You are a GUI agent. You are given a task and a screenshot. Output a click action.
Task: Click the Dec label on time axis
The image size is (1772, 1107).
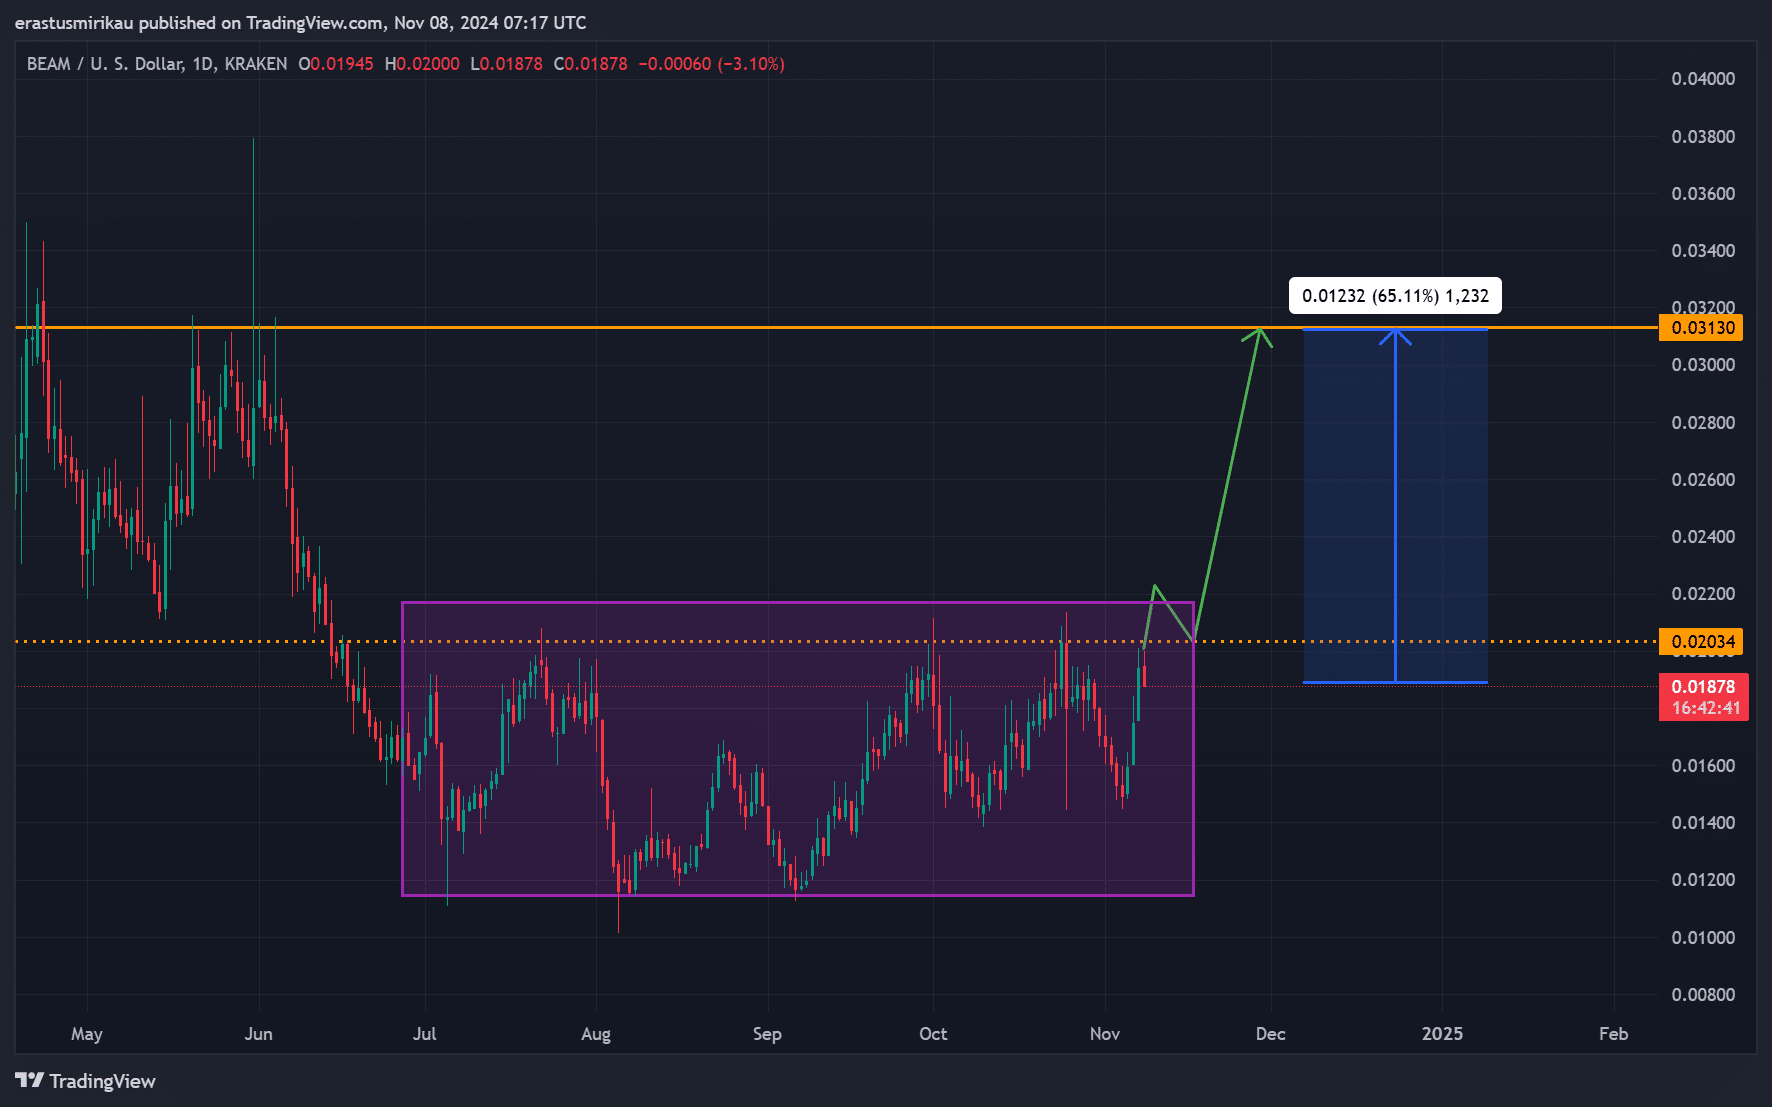[1270, 1034]
